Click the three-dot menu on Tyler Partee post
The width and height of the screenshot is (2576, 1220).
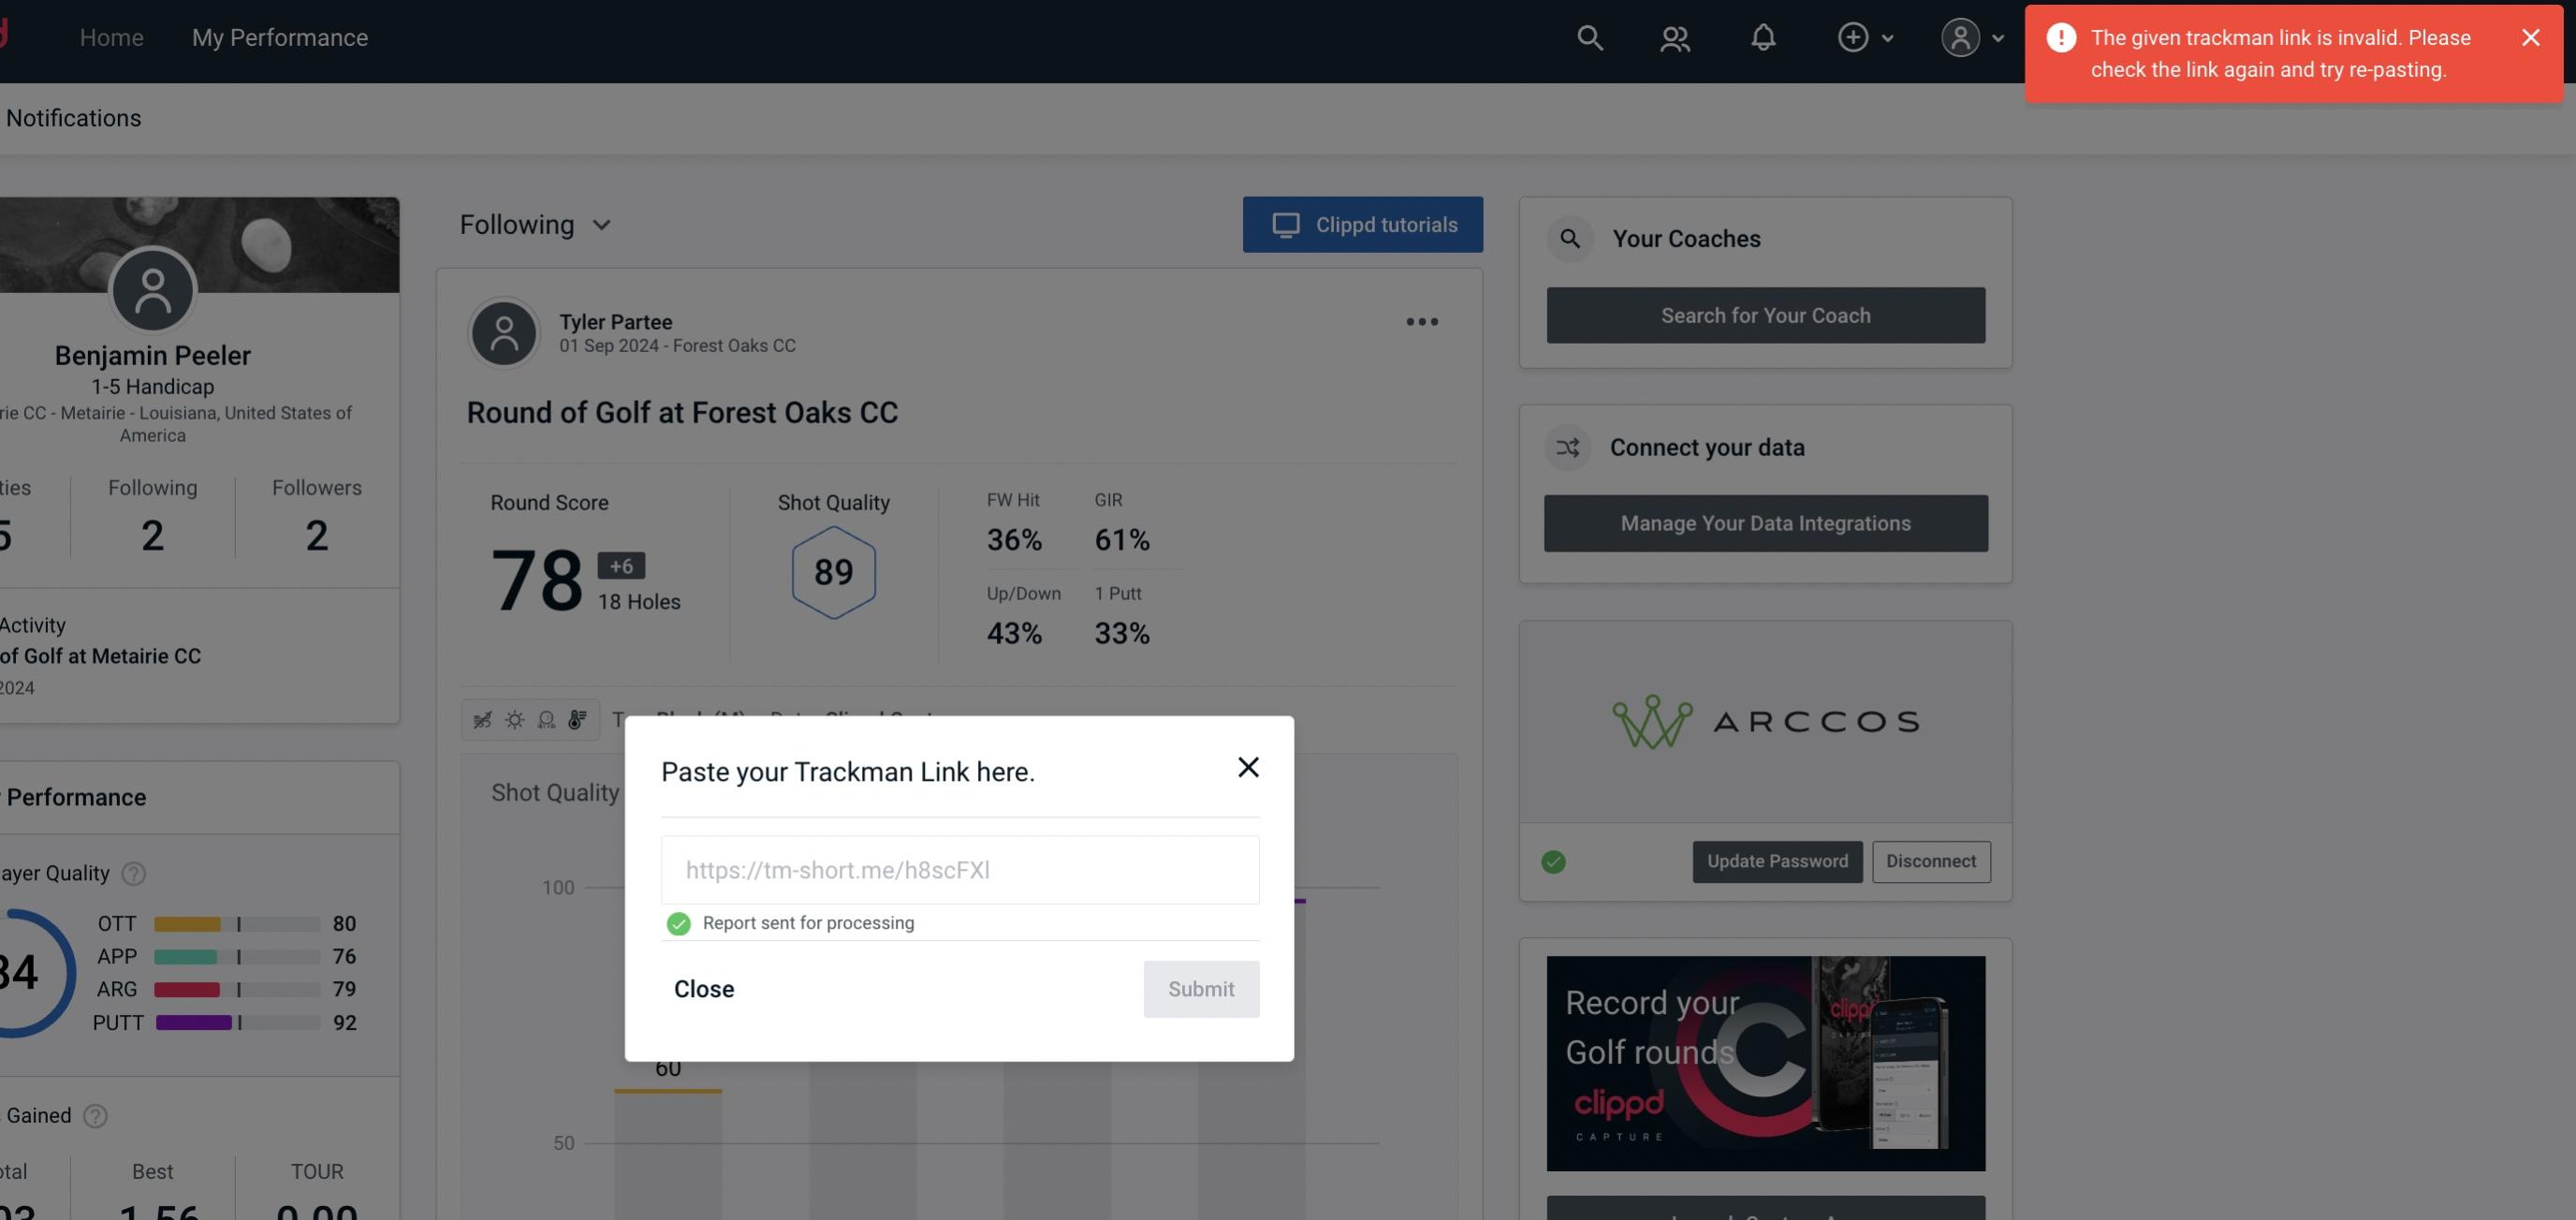[1421, 320]
